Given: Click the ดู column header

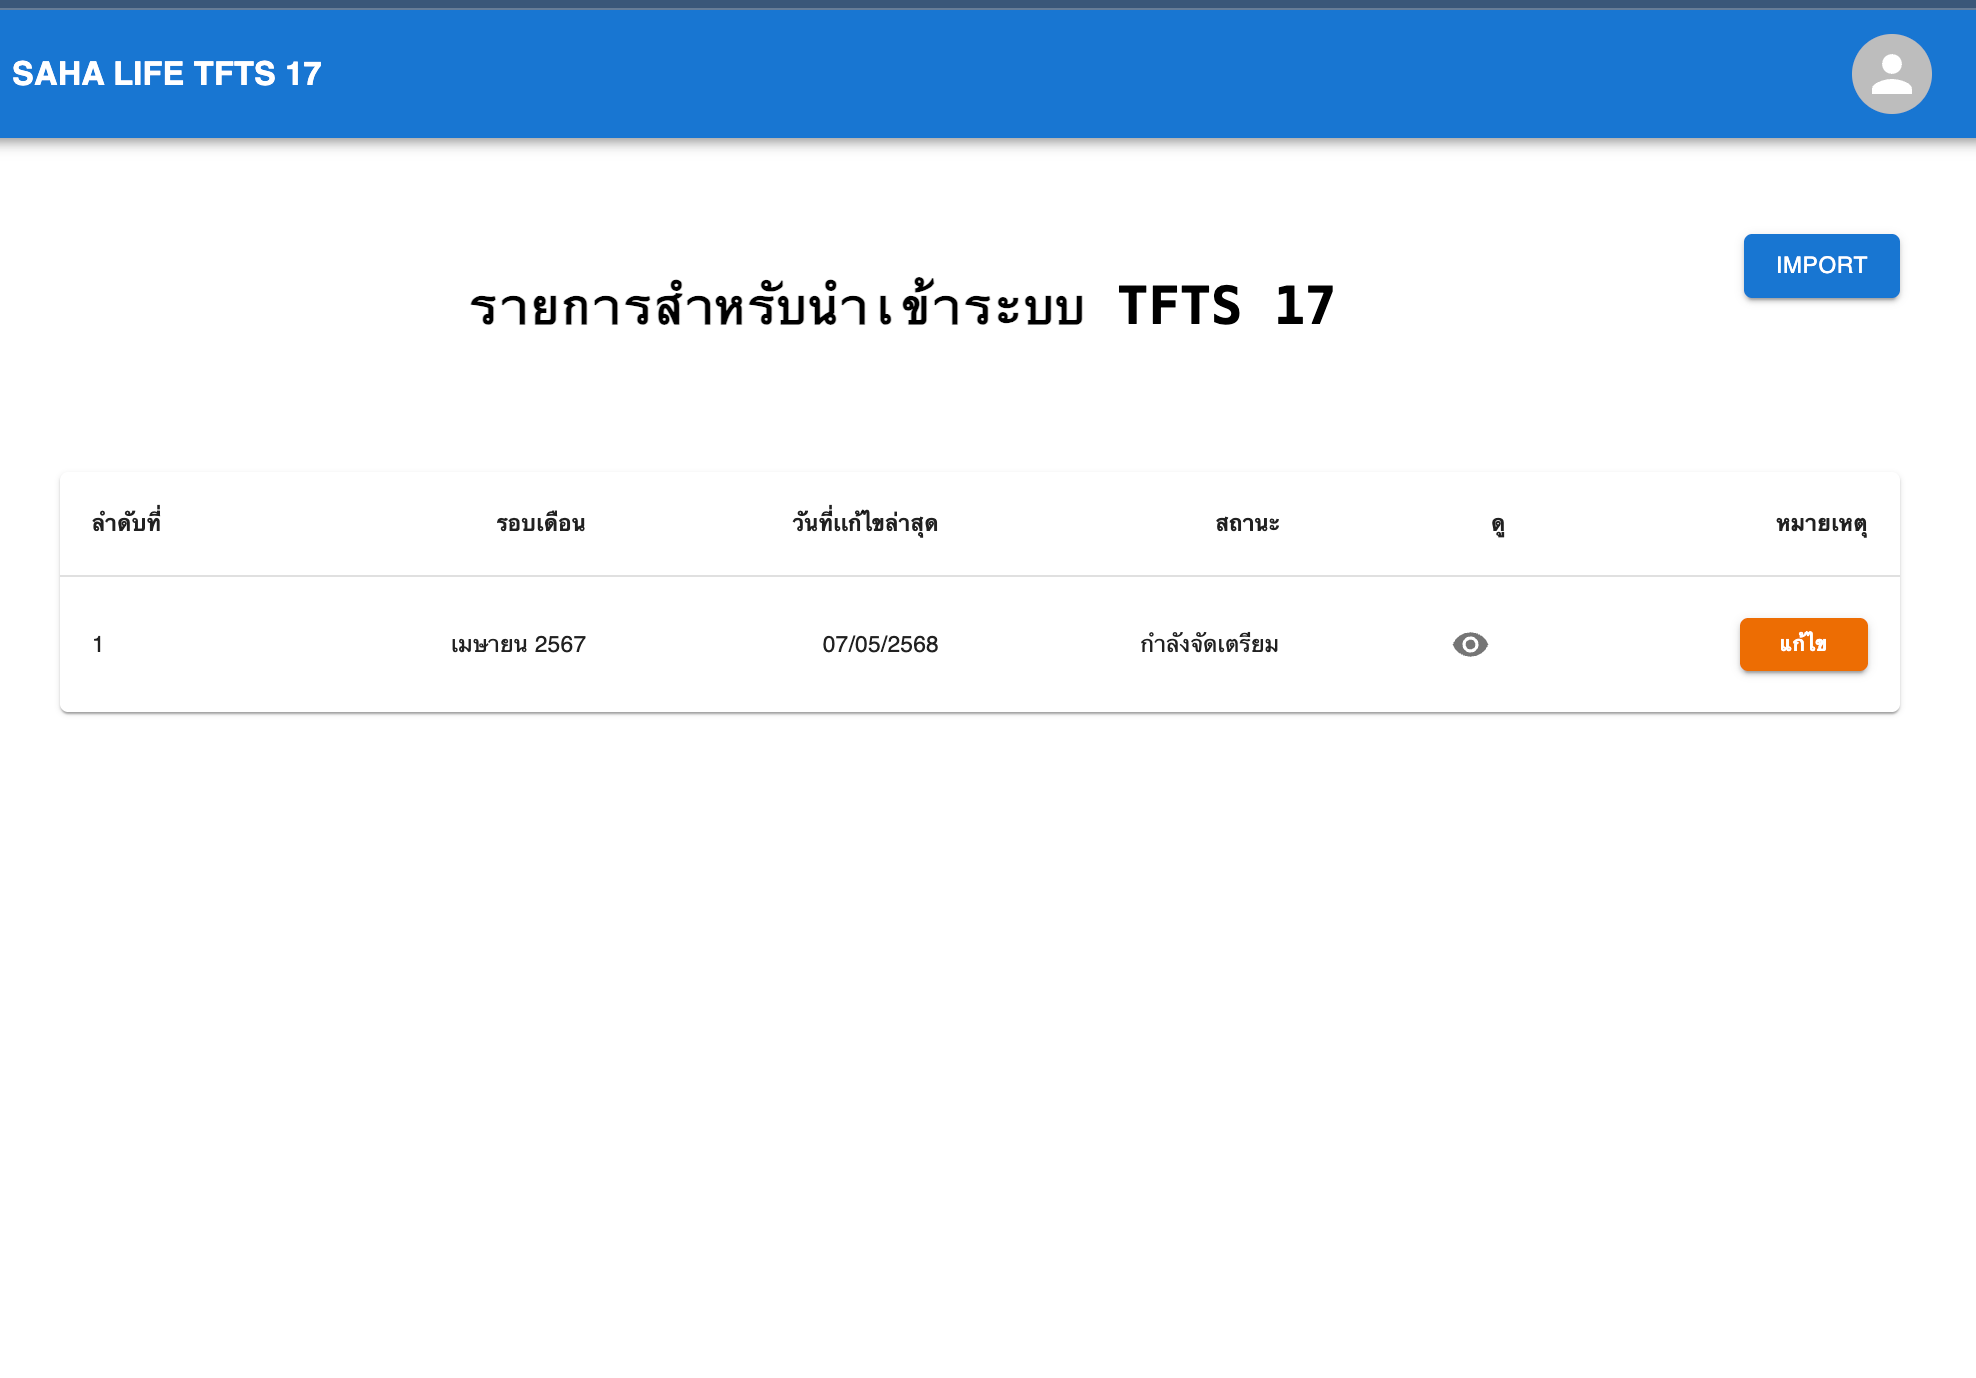Looking at the screenshot, I should point(1497,524).
